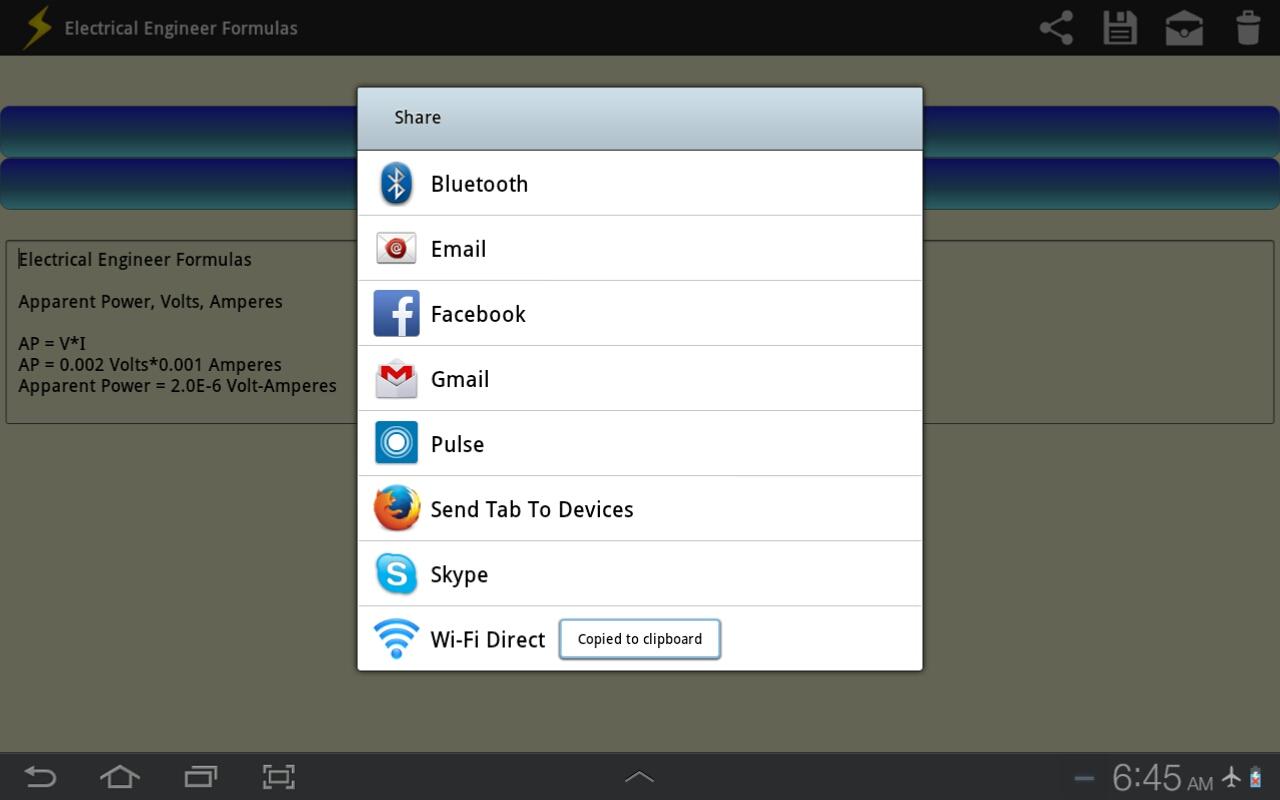Select Wi-Fi Direct option

point(640,638)
